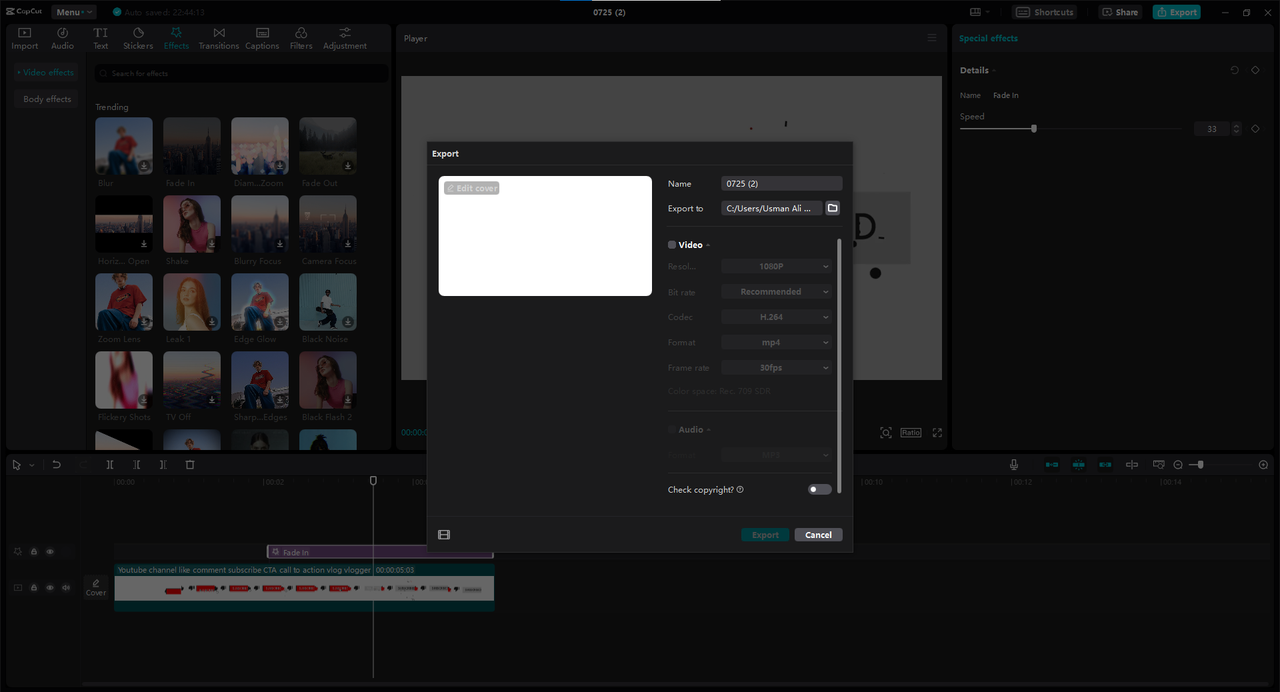The width and height of the screenshot is (1280, 692).
Task: Download the Fade Out effect
Action: click(x=348, y=166)
